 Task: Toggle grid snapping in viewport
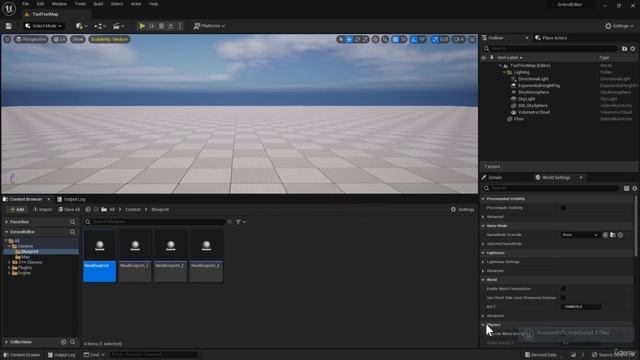pyautogui.click(x=396, y=39)
